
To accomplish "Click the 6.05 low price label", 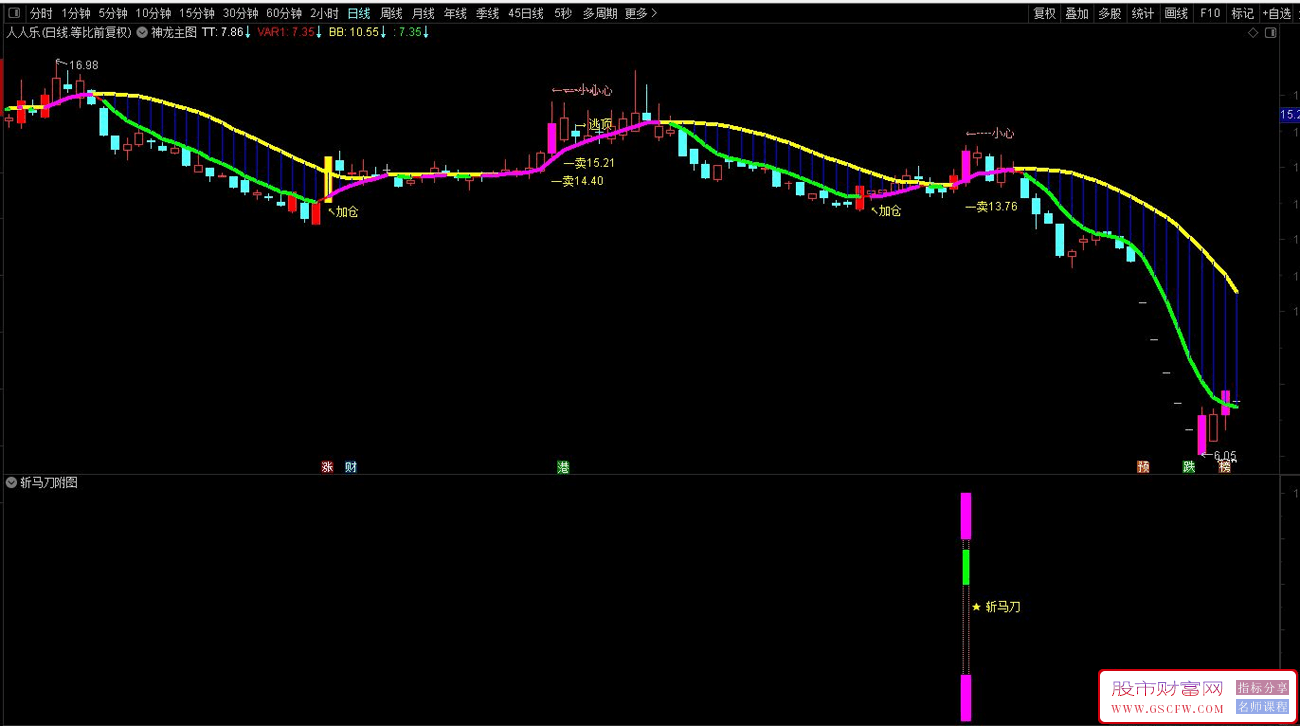I will pos(1225,456).
